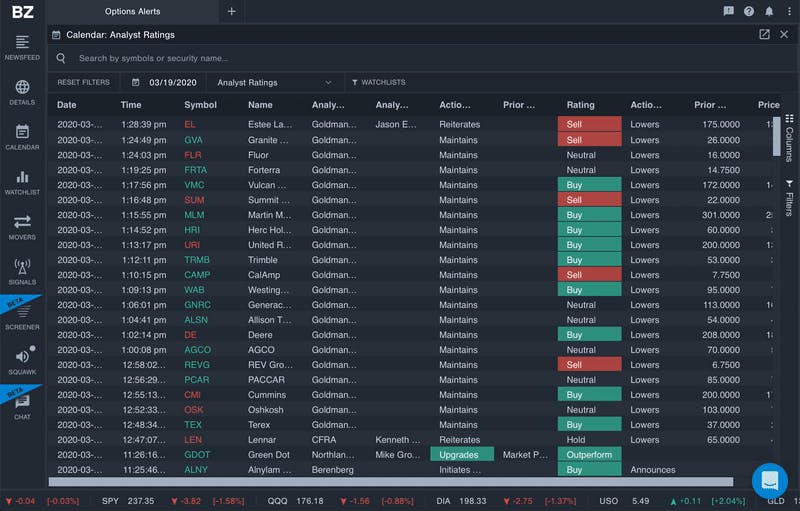Click the search magnifier icon
This screenshot has height=511, width=800.
[x=61, y=58]
